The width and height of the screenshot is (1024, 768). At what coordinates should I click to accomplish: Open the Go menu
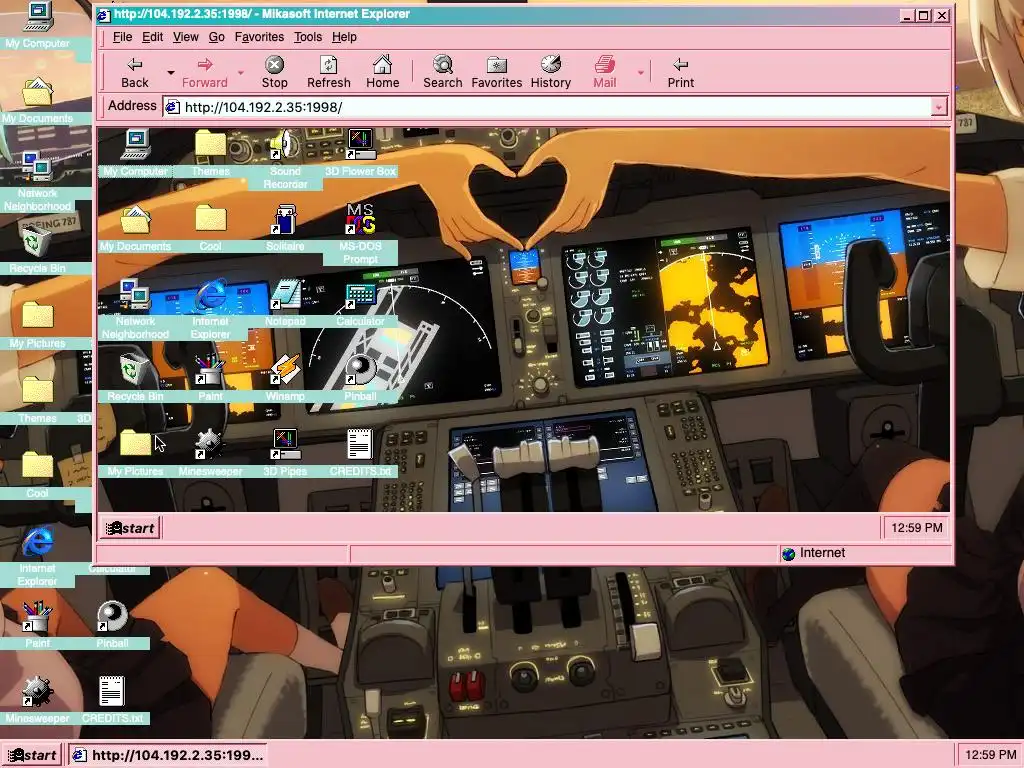216,37
